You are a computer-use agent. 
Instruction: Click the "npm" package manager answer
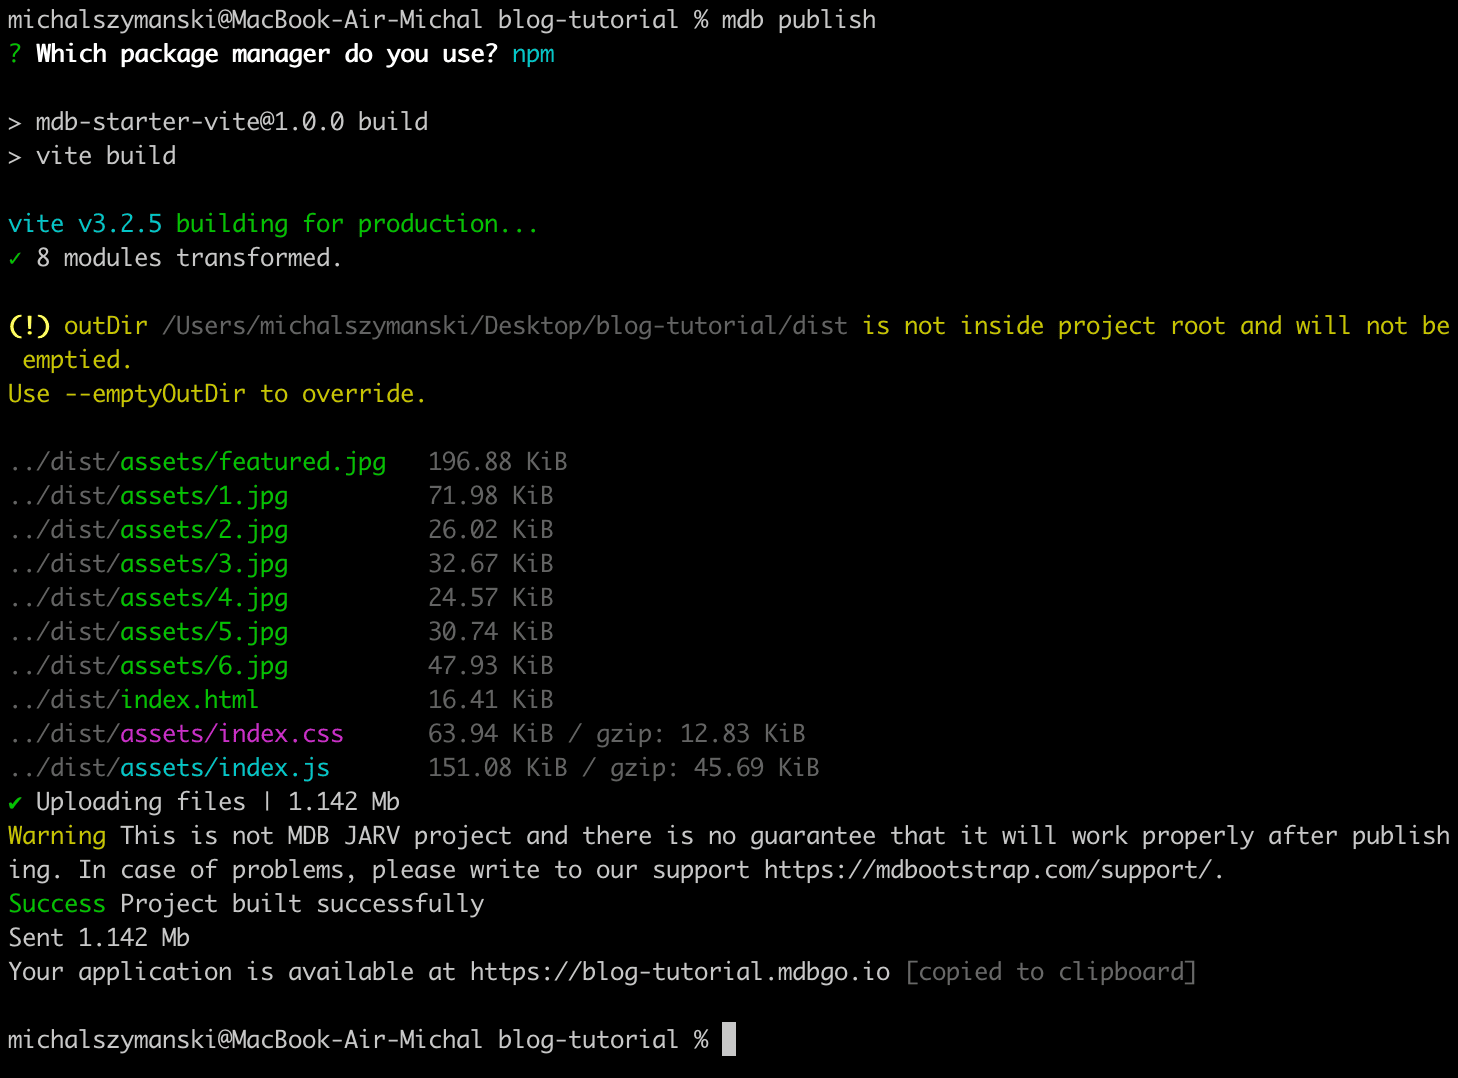[x=533, y=54]
